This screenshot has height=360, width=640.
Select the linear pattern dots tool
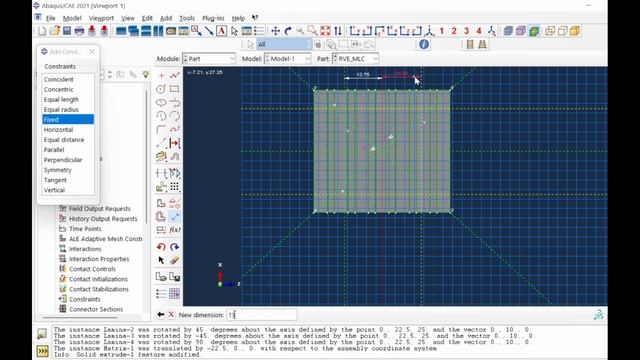[x=175, y=187]
